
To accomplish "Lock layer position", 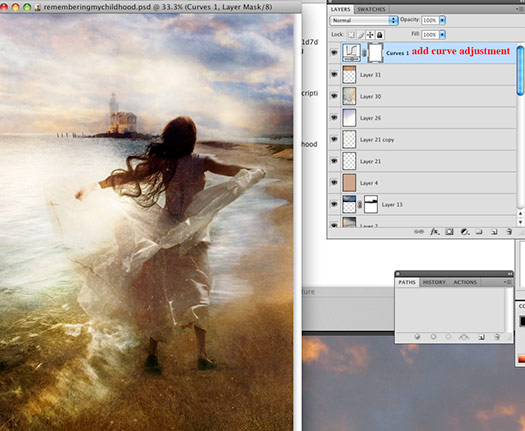I will coord(370,34).
